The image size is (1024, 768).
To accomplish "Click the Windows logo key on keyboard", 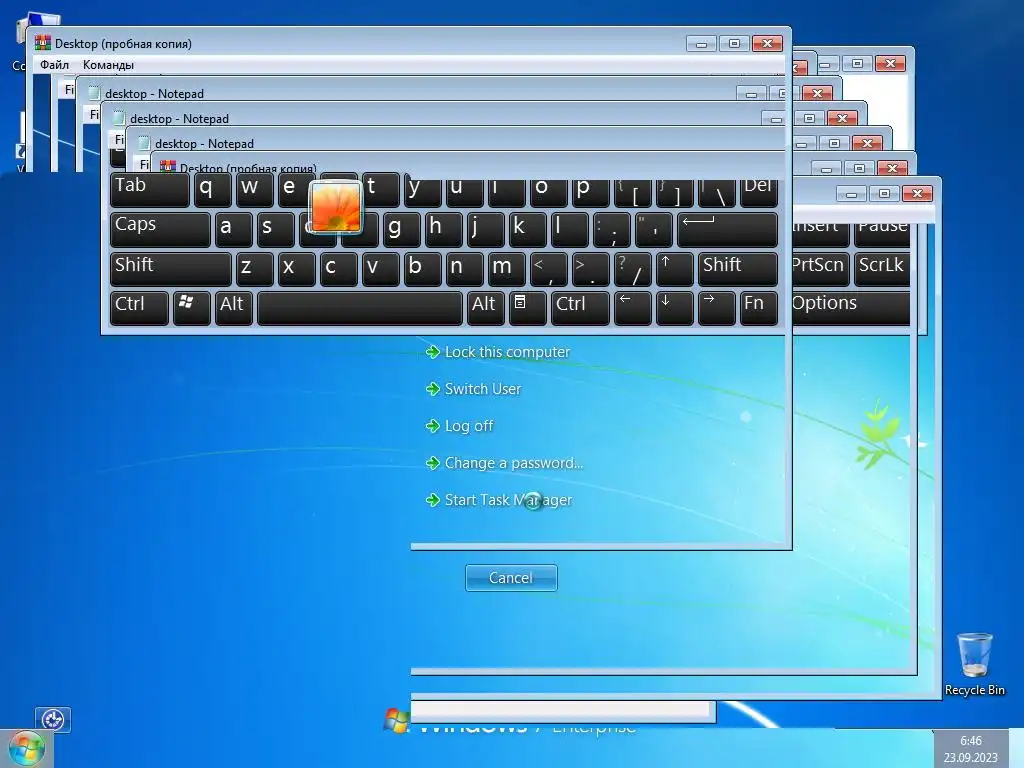I will pyautogui.click(x=191, y=308).
